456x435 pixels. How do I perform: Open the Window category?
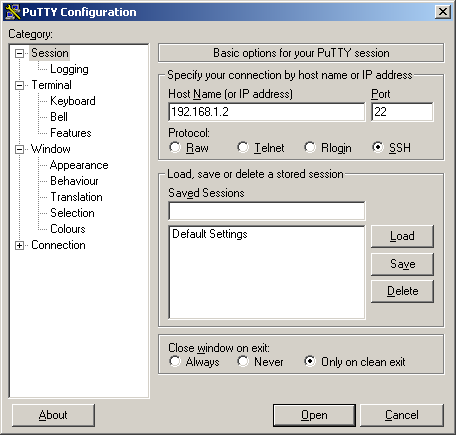point(51,149)
